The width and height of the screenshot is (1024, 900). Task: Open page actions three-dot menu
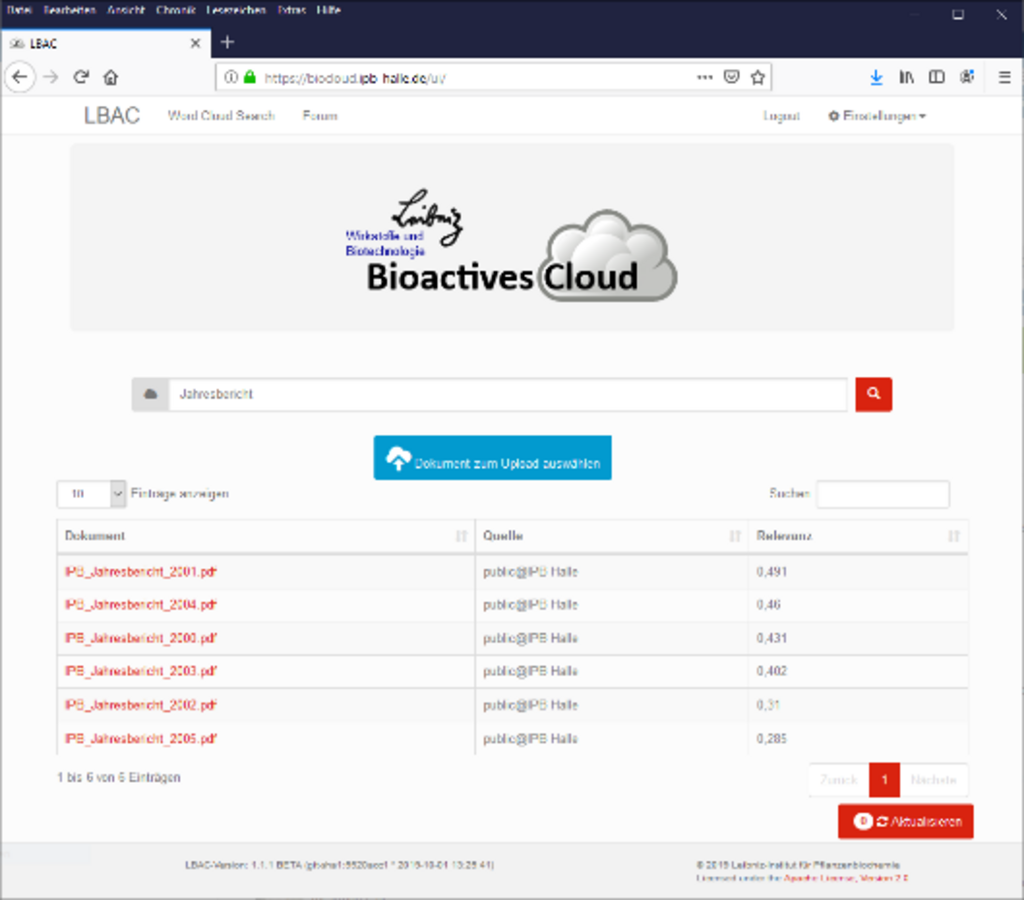[x=705, y=77]
